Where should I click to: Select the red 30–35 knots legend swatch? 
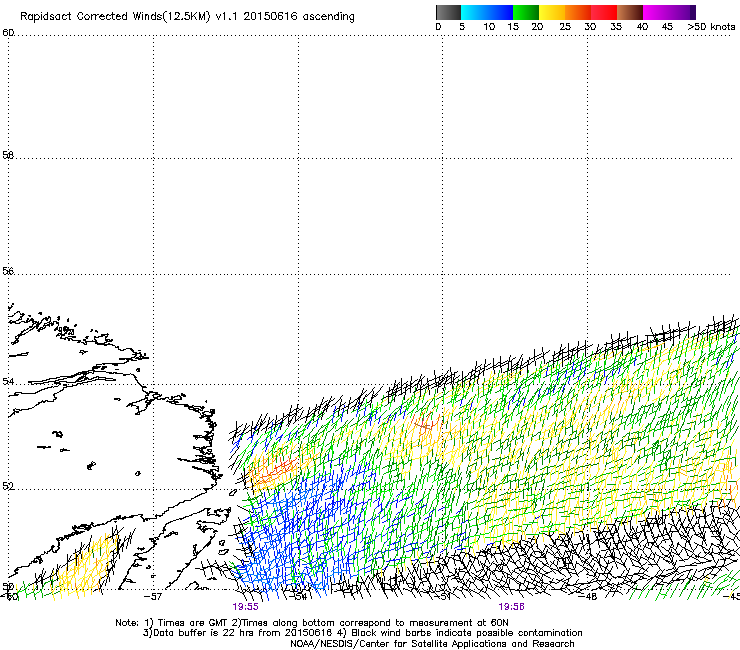tap(604, 12)
